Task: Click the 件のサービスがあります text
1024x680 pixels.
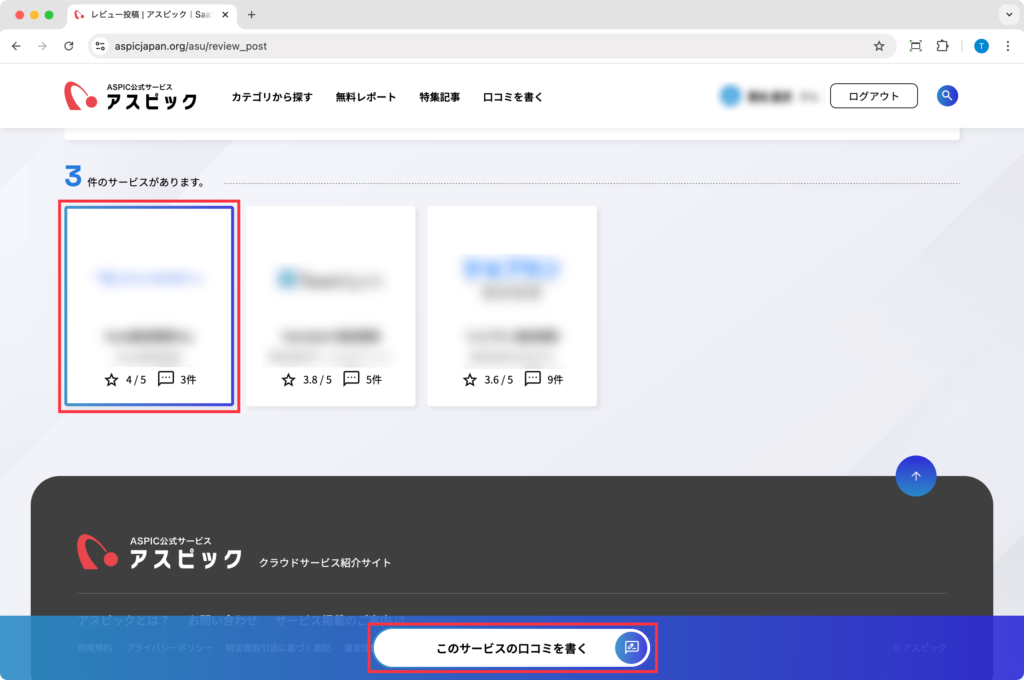Action: click(x=146, y=182)
